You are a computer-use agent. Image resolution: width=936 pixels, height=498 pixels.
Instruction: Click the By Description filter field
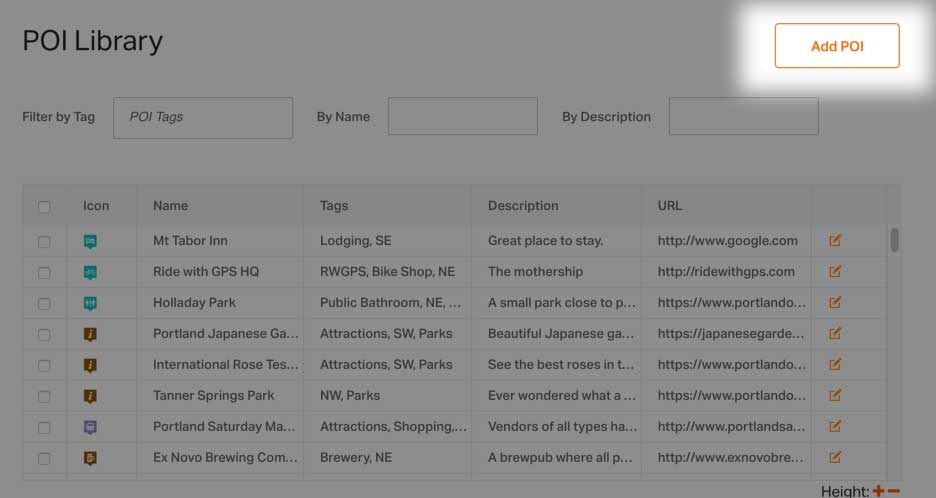coord(744,116)
